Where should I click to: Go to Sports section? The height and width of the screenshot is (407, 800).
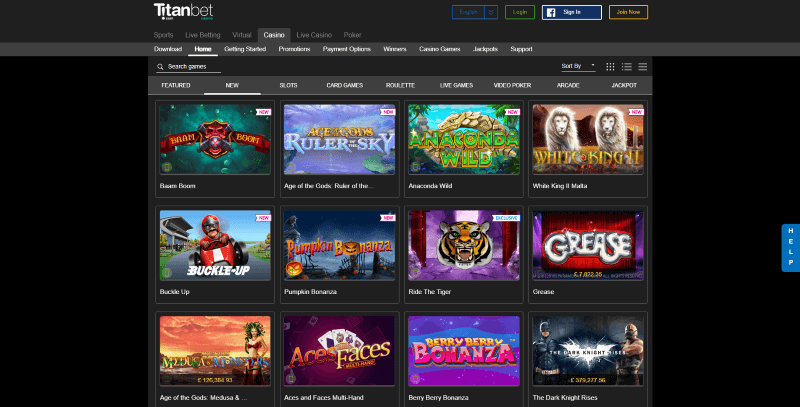point(163,35)
